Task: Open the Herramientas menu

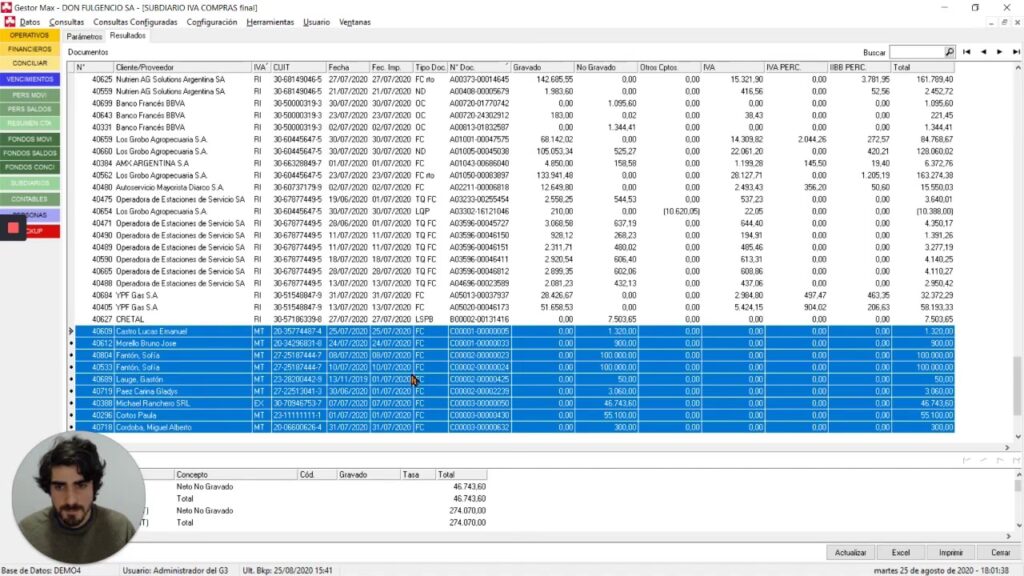Action: tap(270, 21)
